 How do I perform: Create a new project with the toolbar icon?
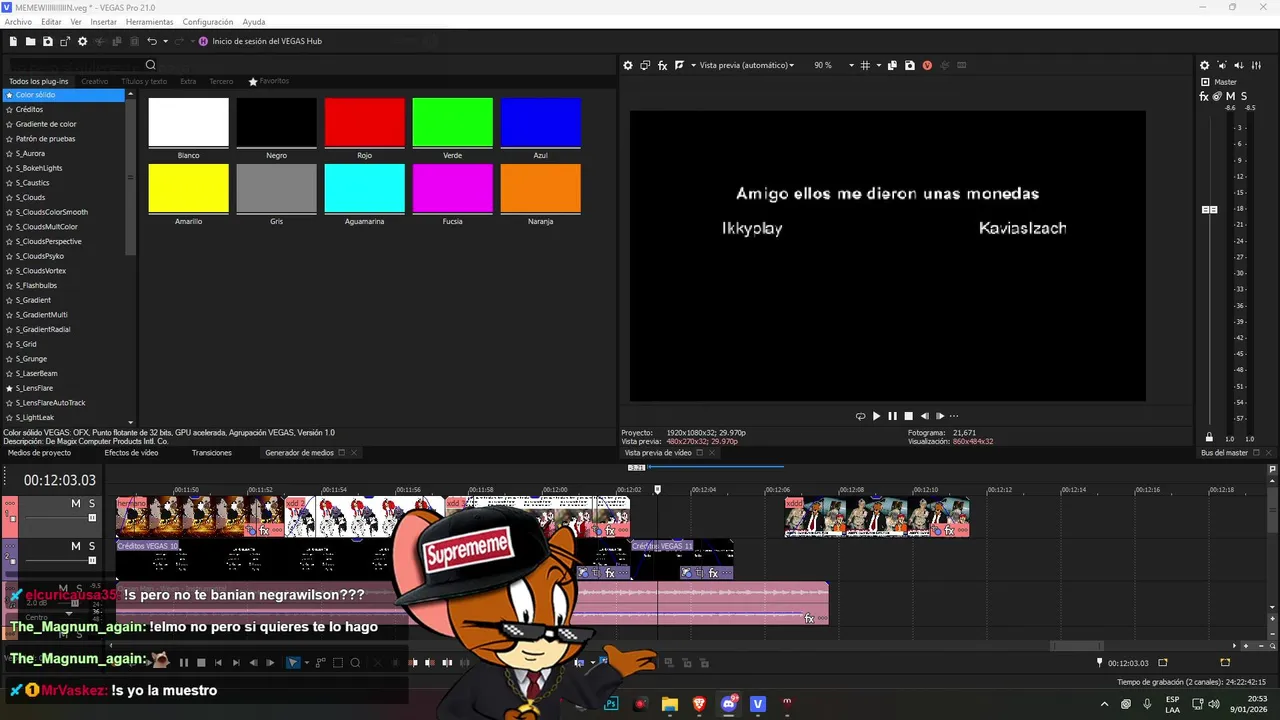(x=13, y=41)
